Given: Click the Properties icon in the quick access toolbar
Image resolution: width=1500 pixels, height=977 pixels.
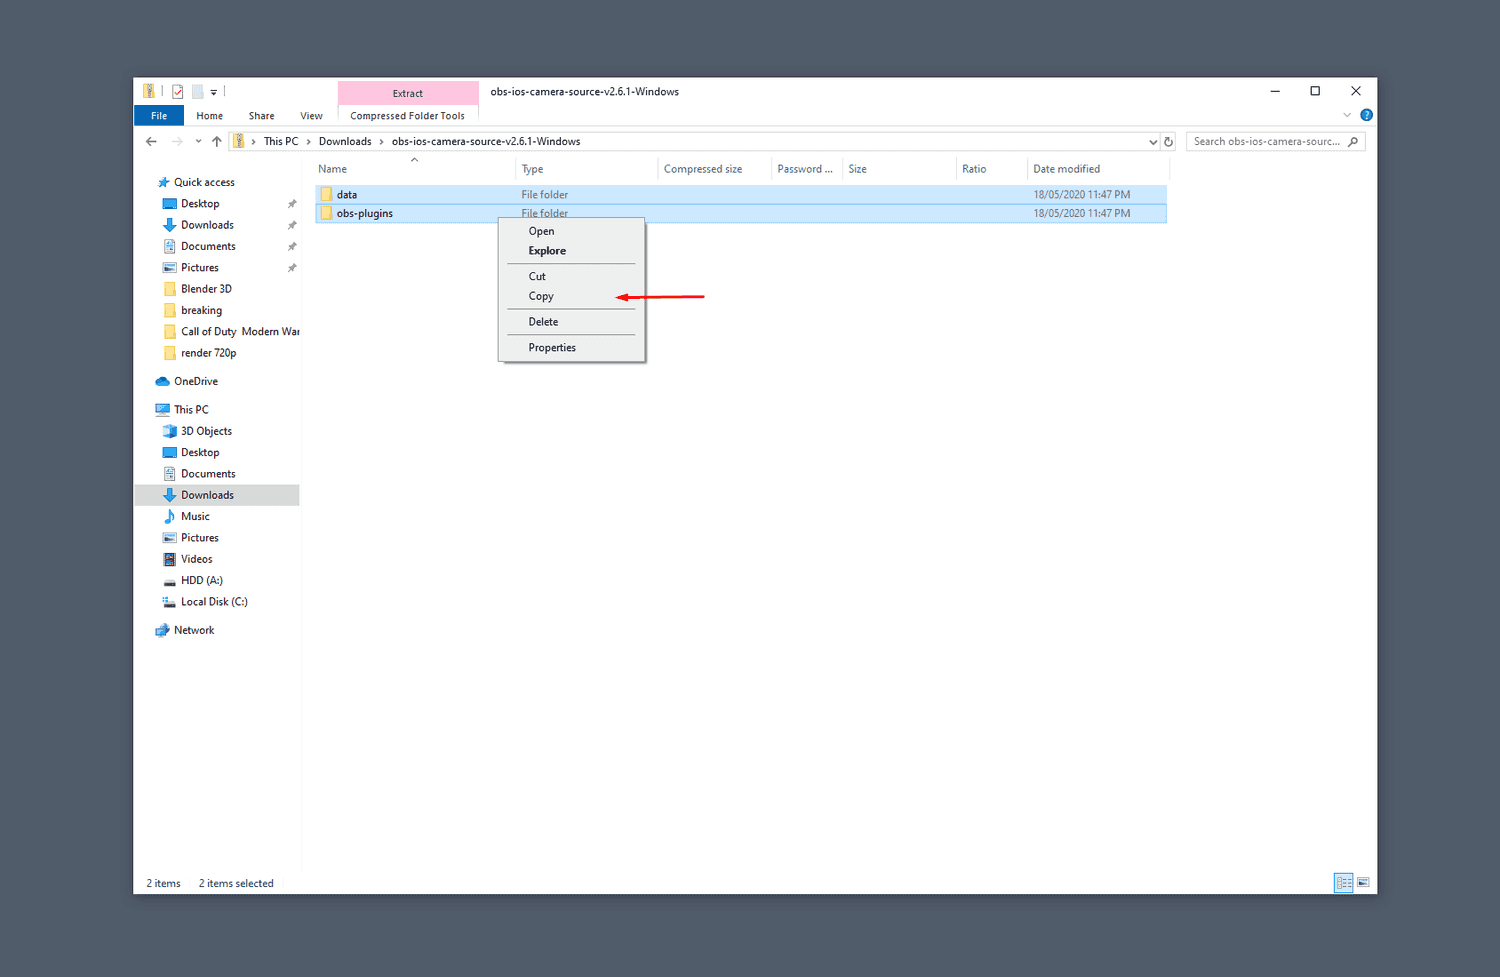Looking at the screenshot, I should (x=178, y=92).
